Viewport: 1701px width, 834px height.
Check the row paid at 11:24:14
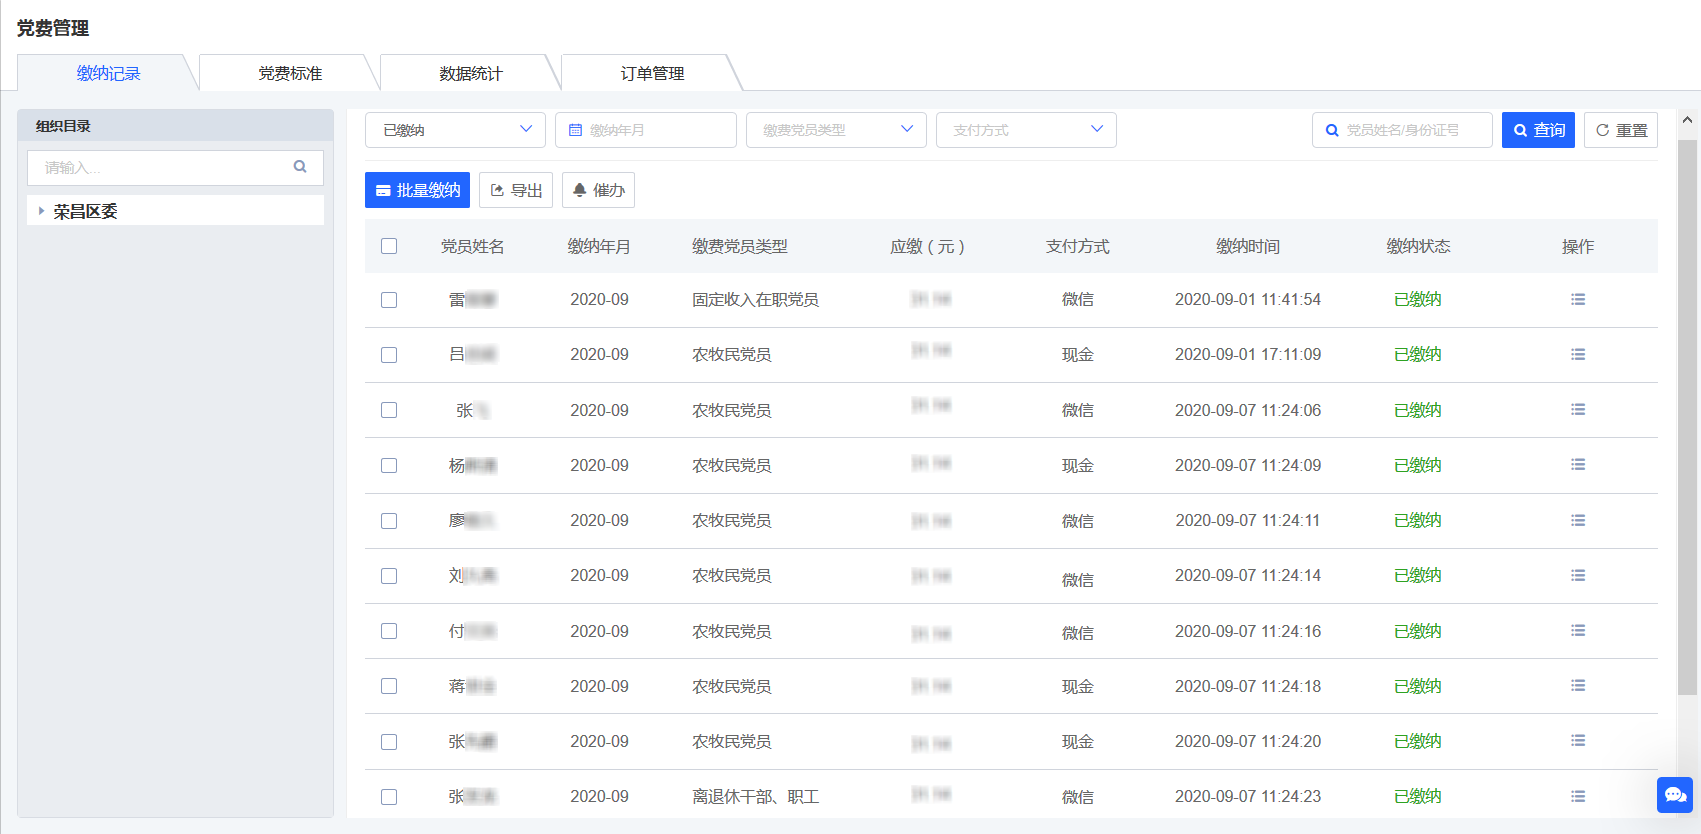tap(389, 576)
